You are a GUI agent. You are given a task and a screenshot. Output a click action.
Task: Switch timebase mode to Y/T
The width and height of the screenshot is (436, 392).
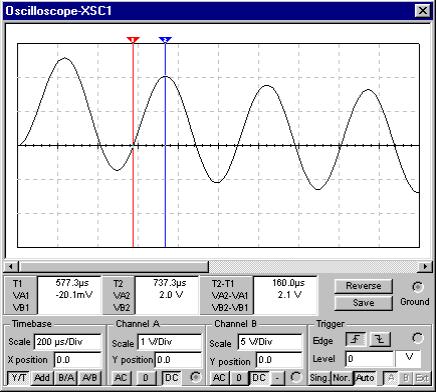click(x=19, y=378)
